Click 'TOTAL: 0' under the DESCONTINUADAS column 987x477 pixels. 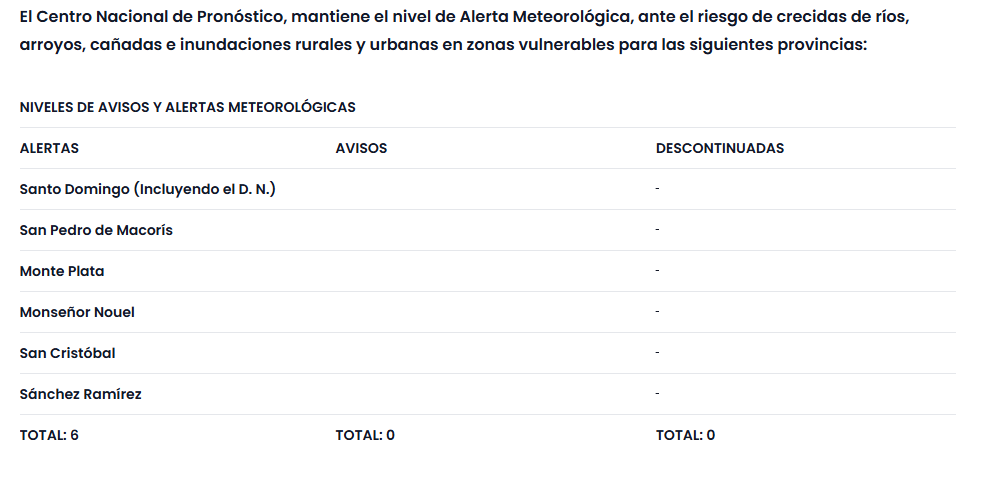(x=685, y=435)
